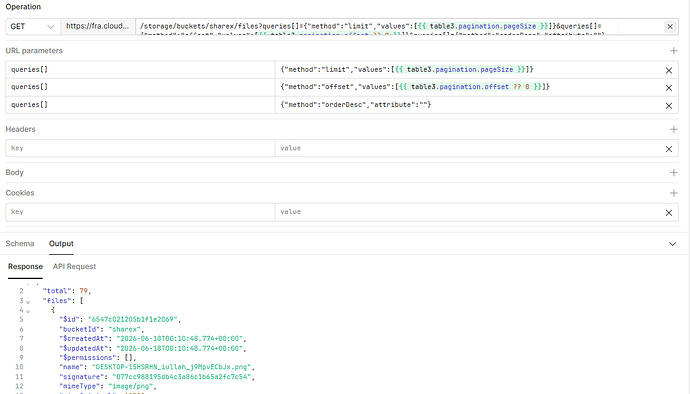Delete the empty Headers key-value row
This screenshot has height=394, width=690.
tap(668, 149)
